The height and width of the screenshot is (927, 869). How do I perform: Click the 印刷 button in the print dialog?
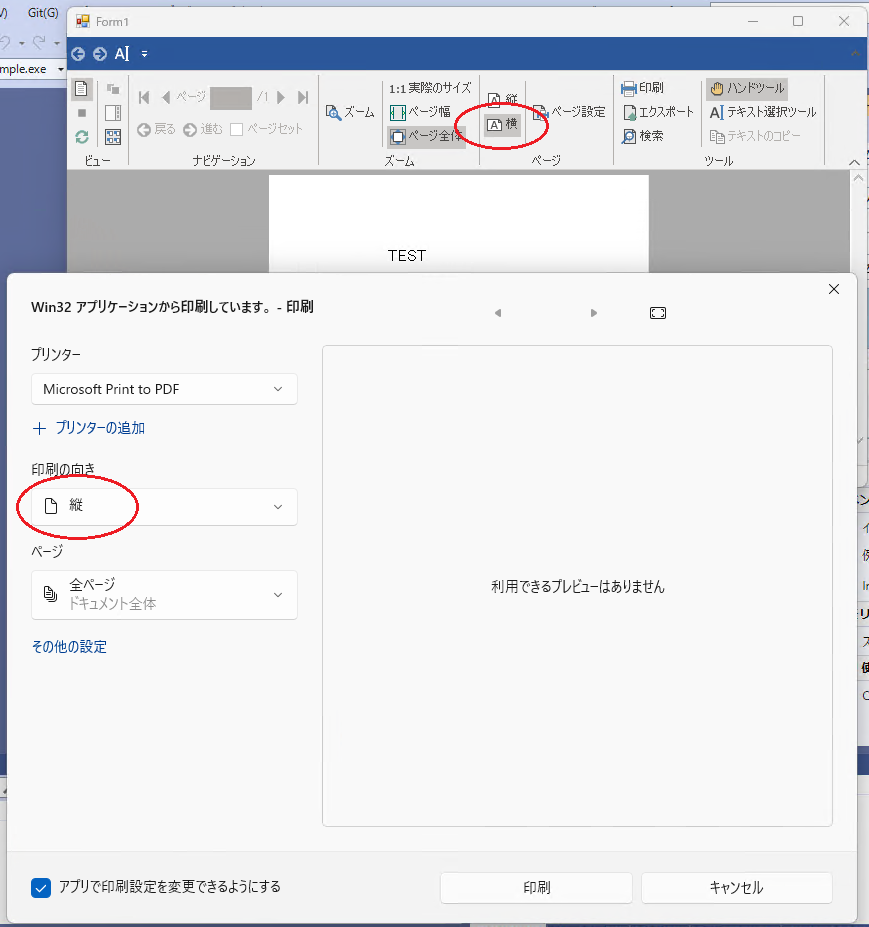(x=536, y=888)
